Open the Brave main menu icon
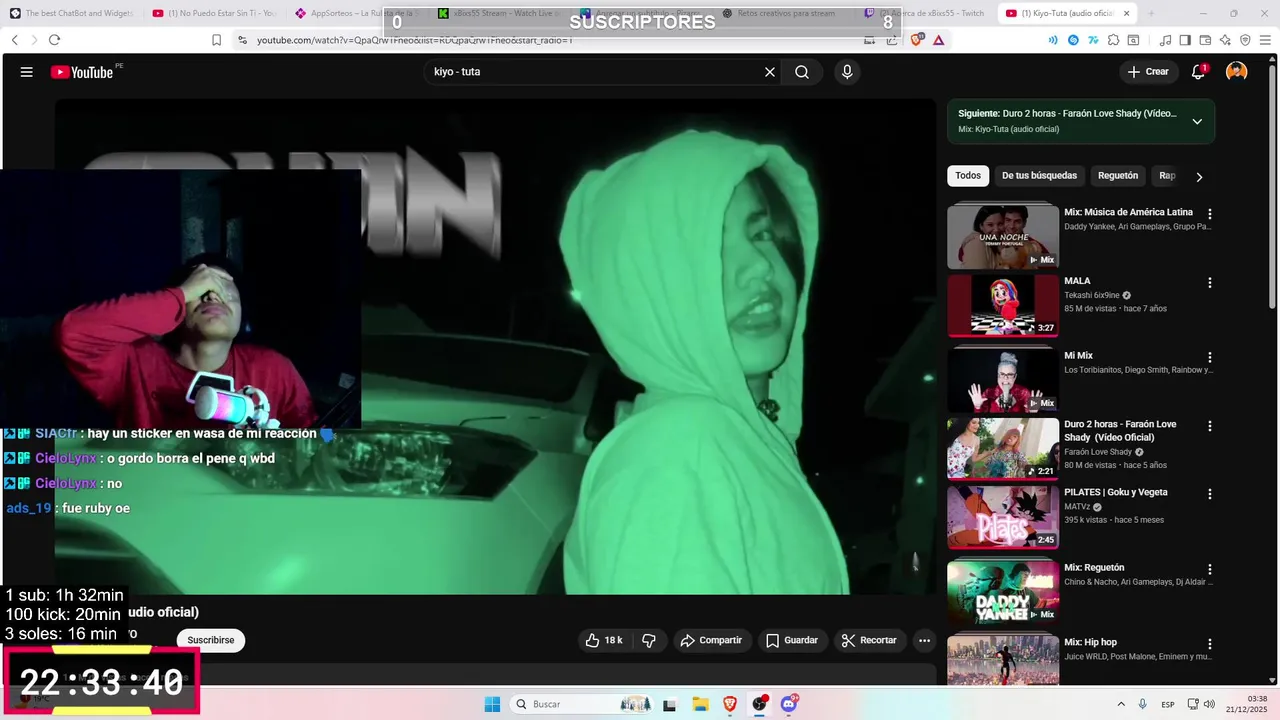The height and width of the screenshot is (720, 1280). point(1265,40)
